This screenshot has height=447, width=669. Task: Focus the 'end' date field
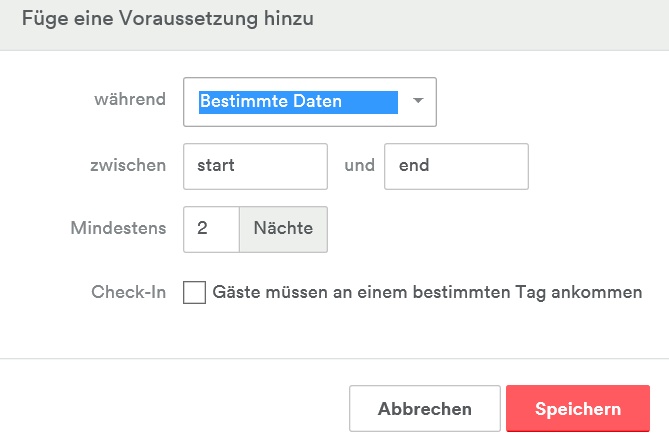(x=456, y=166)
